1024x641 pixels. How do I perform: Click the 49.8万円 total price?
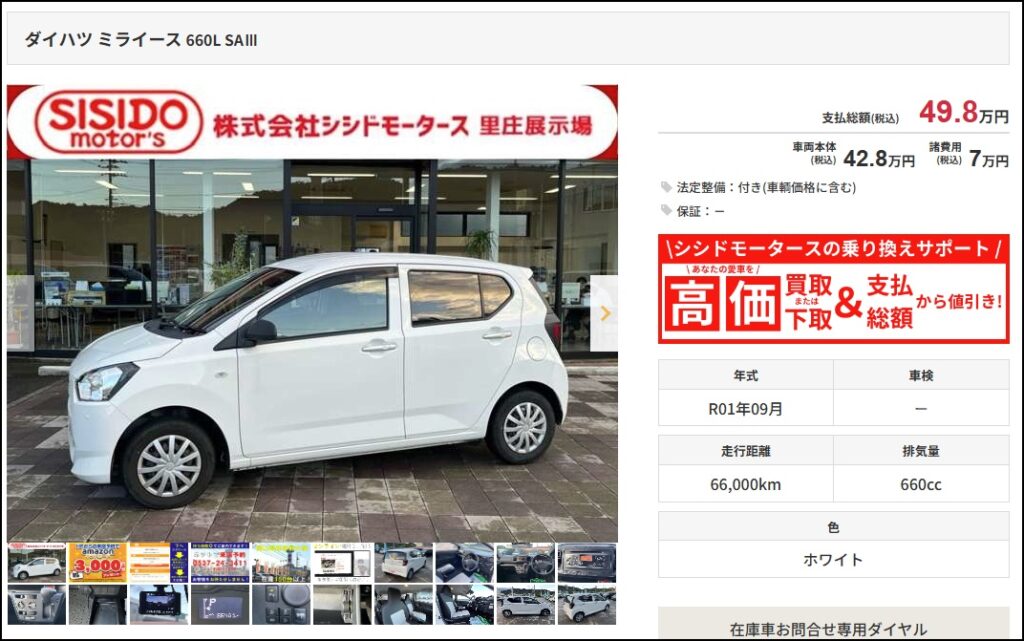(964, 112)
